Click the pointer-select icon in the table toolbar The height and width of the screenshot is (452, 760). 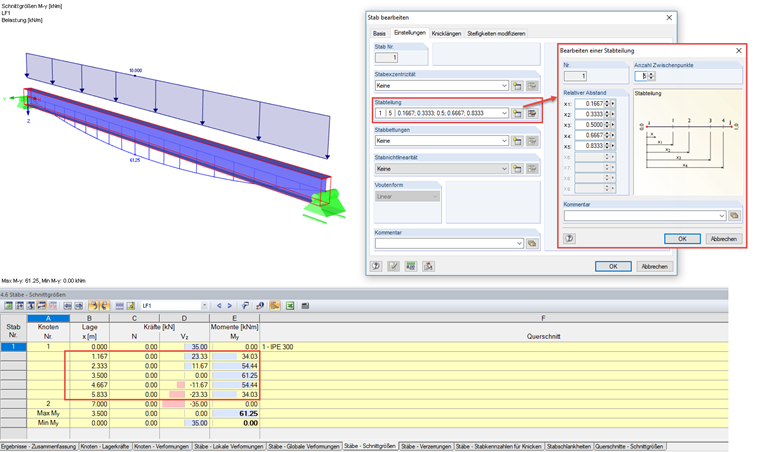245,306
